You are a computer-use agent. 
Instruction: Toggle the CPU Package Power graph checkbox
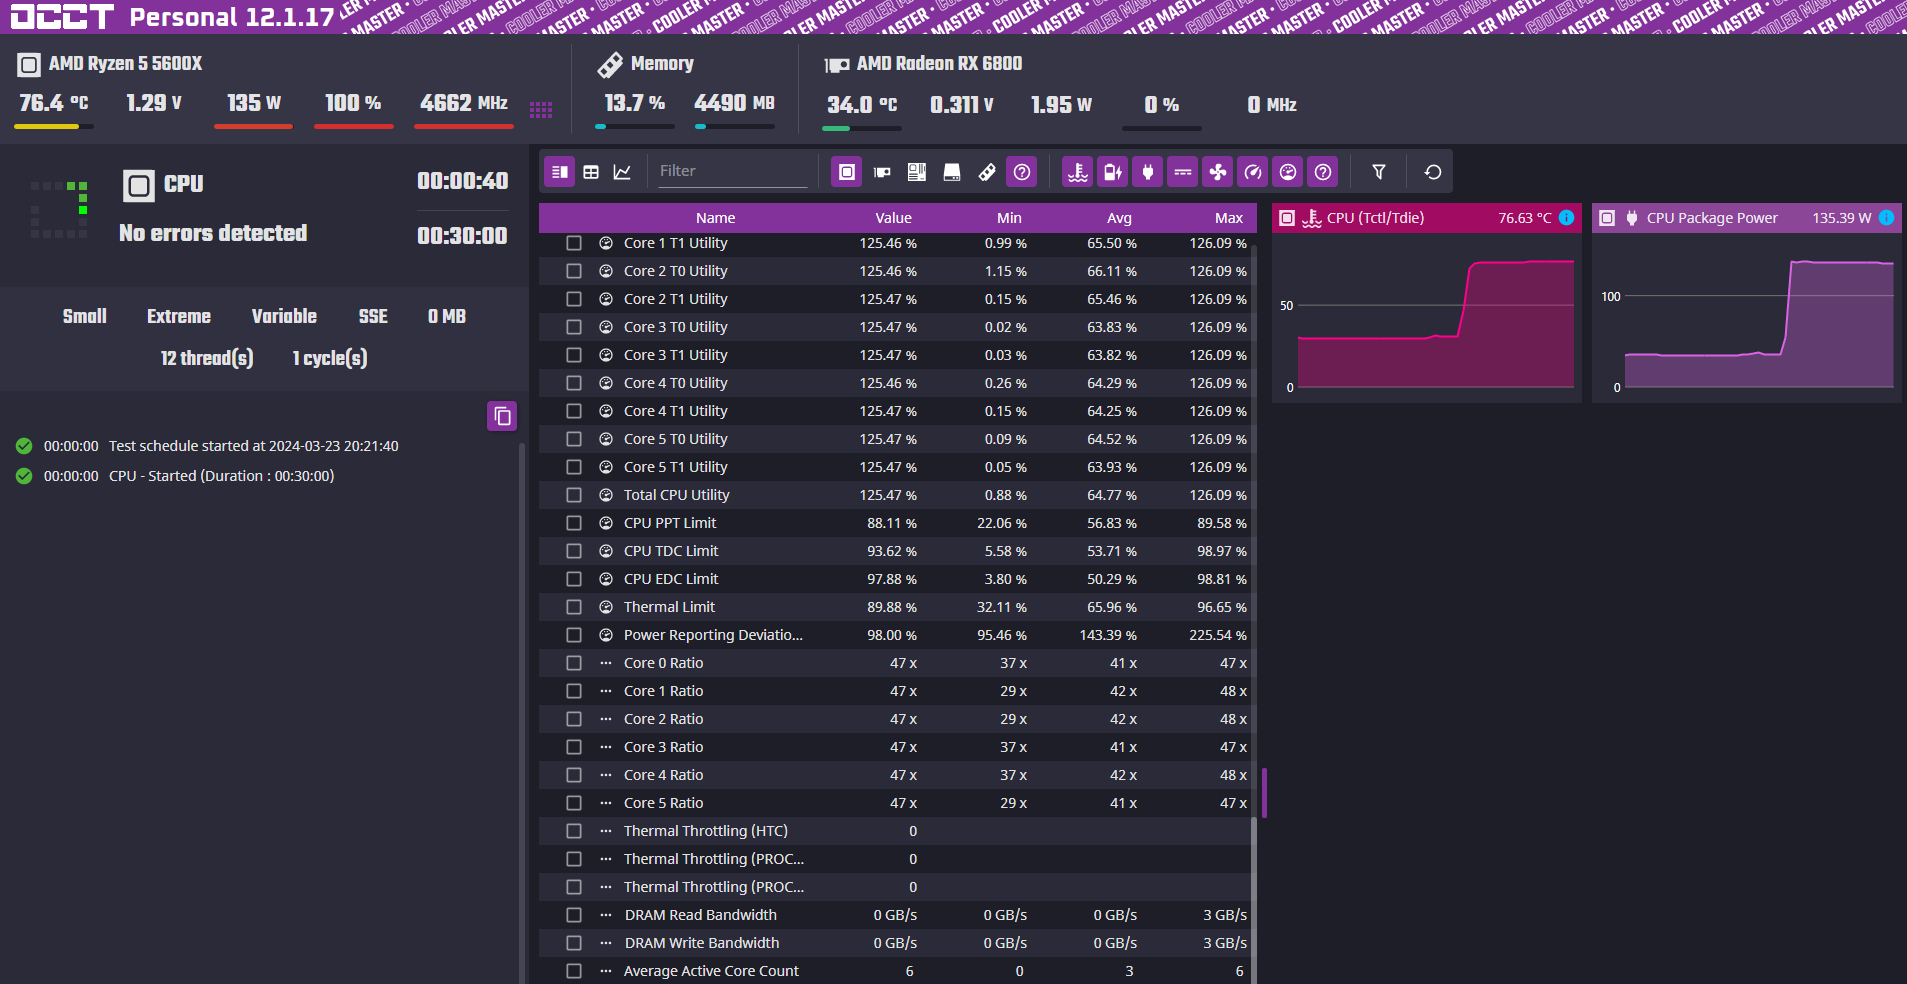[x=1607, y=218]
